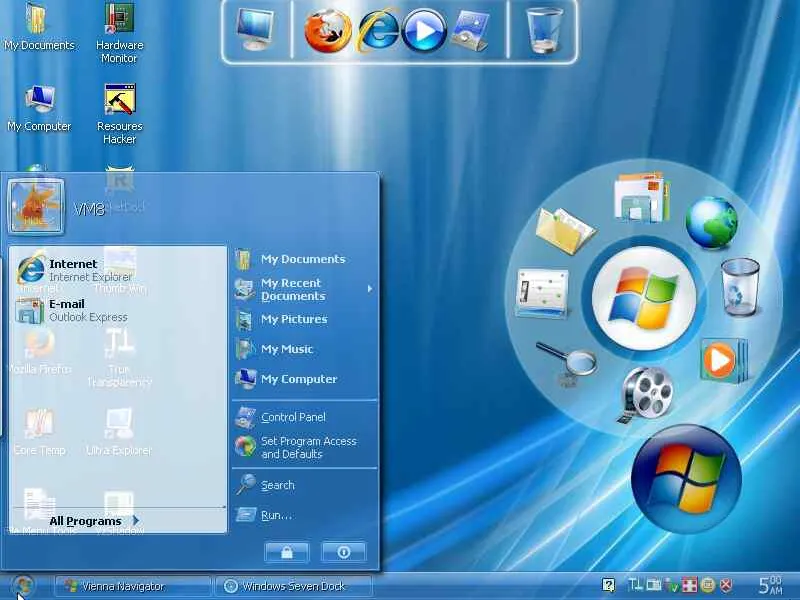This screenshot has width=800, height=600.
Task: Click the control panel icon in the navigator
Action: (542, 293)
